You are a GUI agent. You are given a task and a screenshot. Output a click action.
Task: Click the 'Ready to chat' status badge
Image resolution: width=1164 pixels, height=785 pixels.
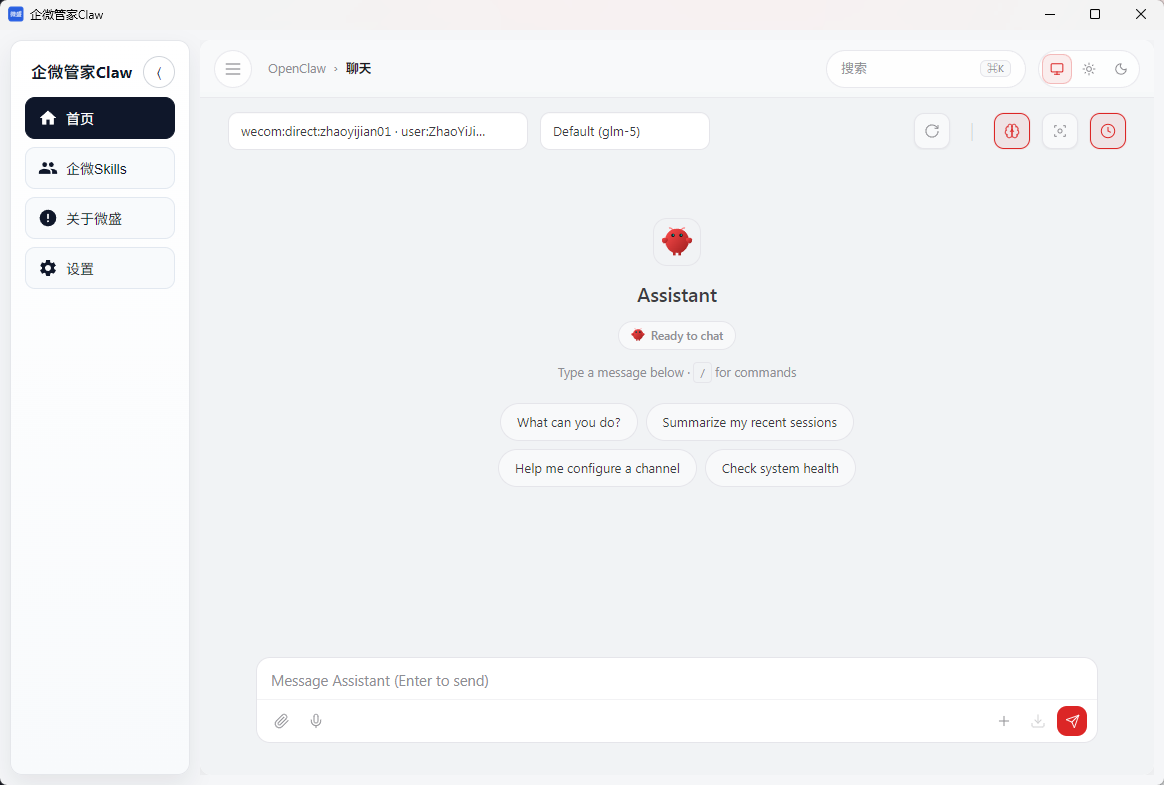pos(677,336)
